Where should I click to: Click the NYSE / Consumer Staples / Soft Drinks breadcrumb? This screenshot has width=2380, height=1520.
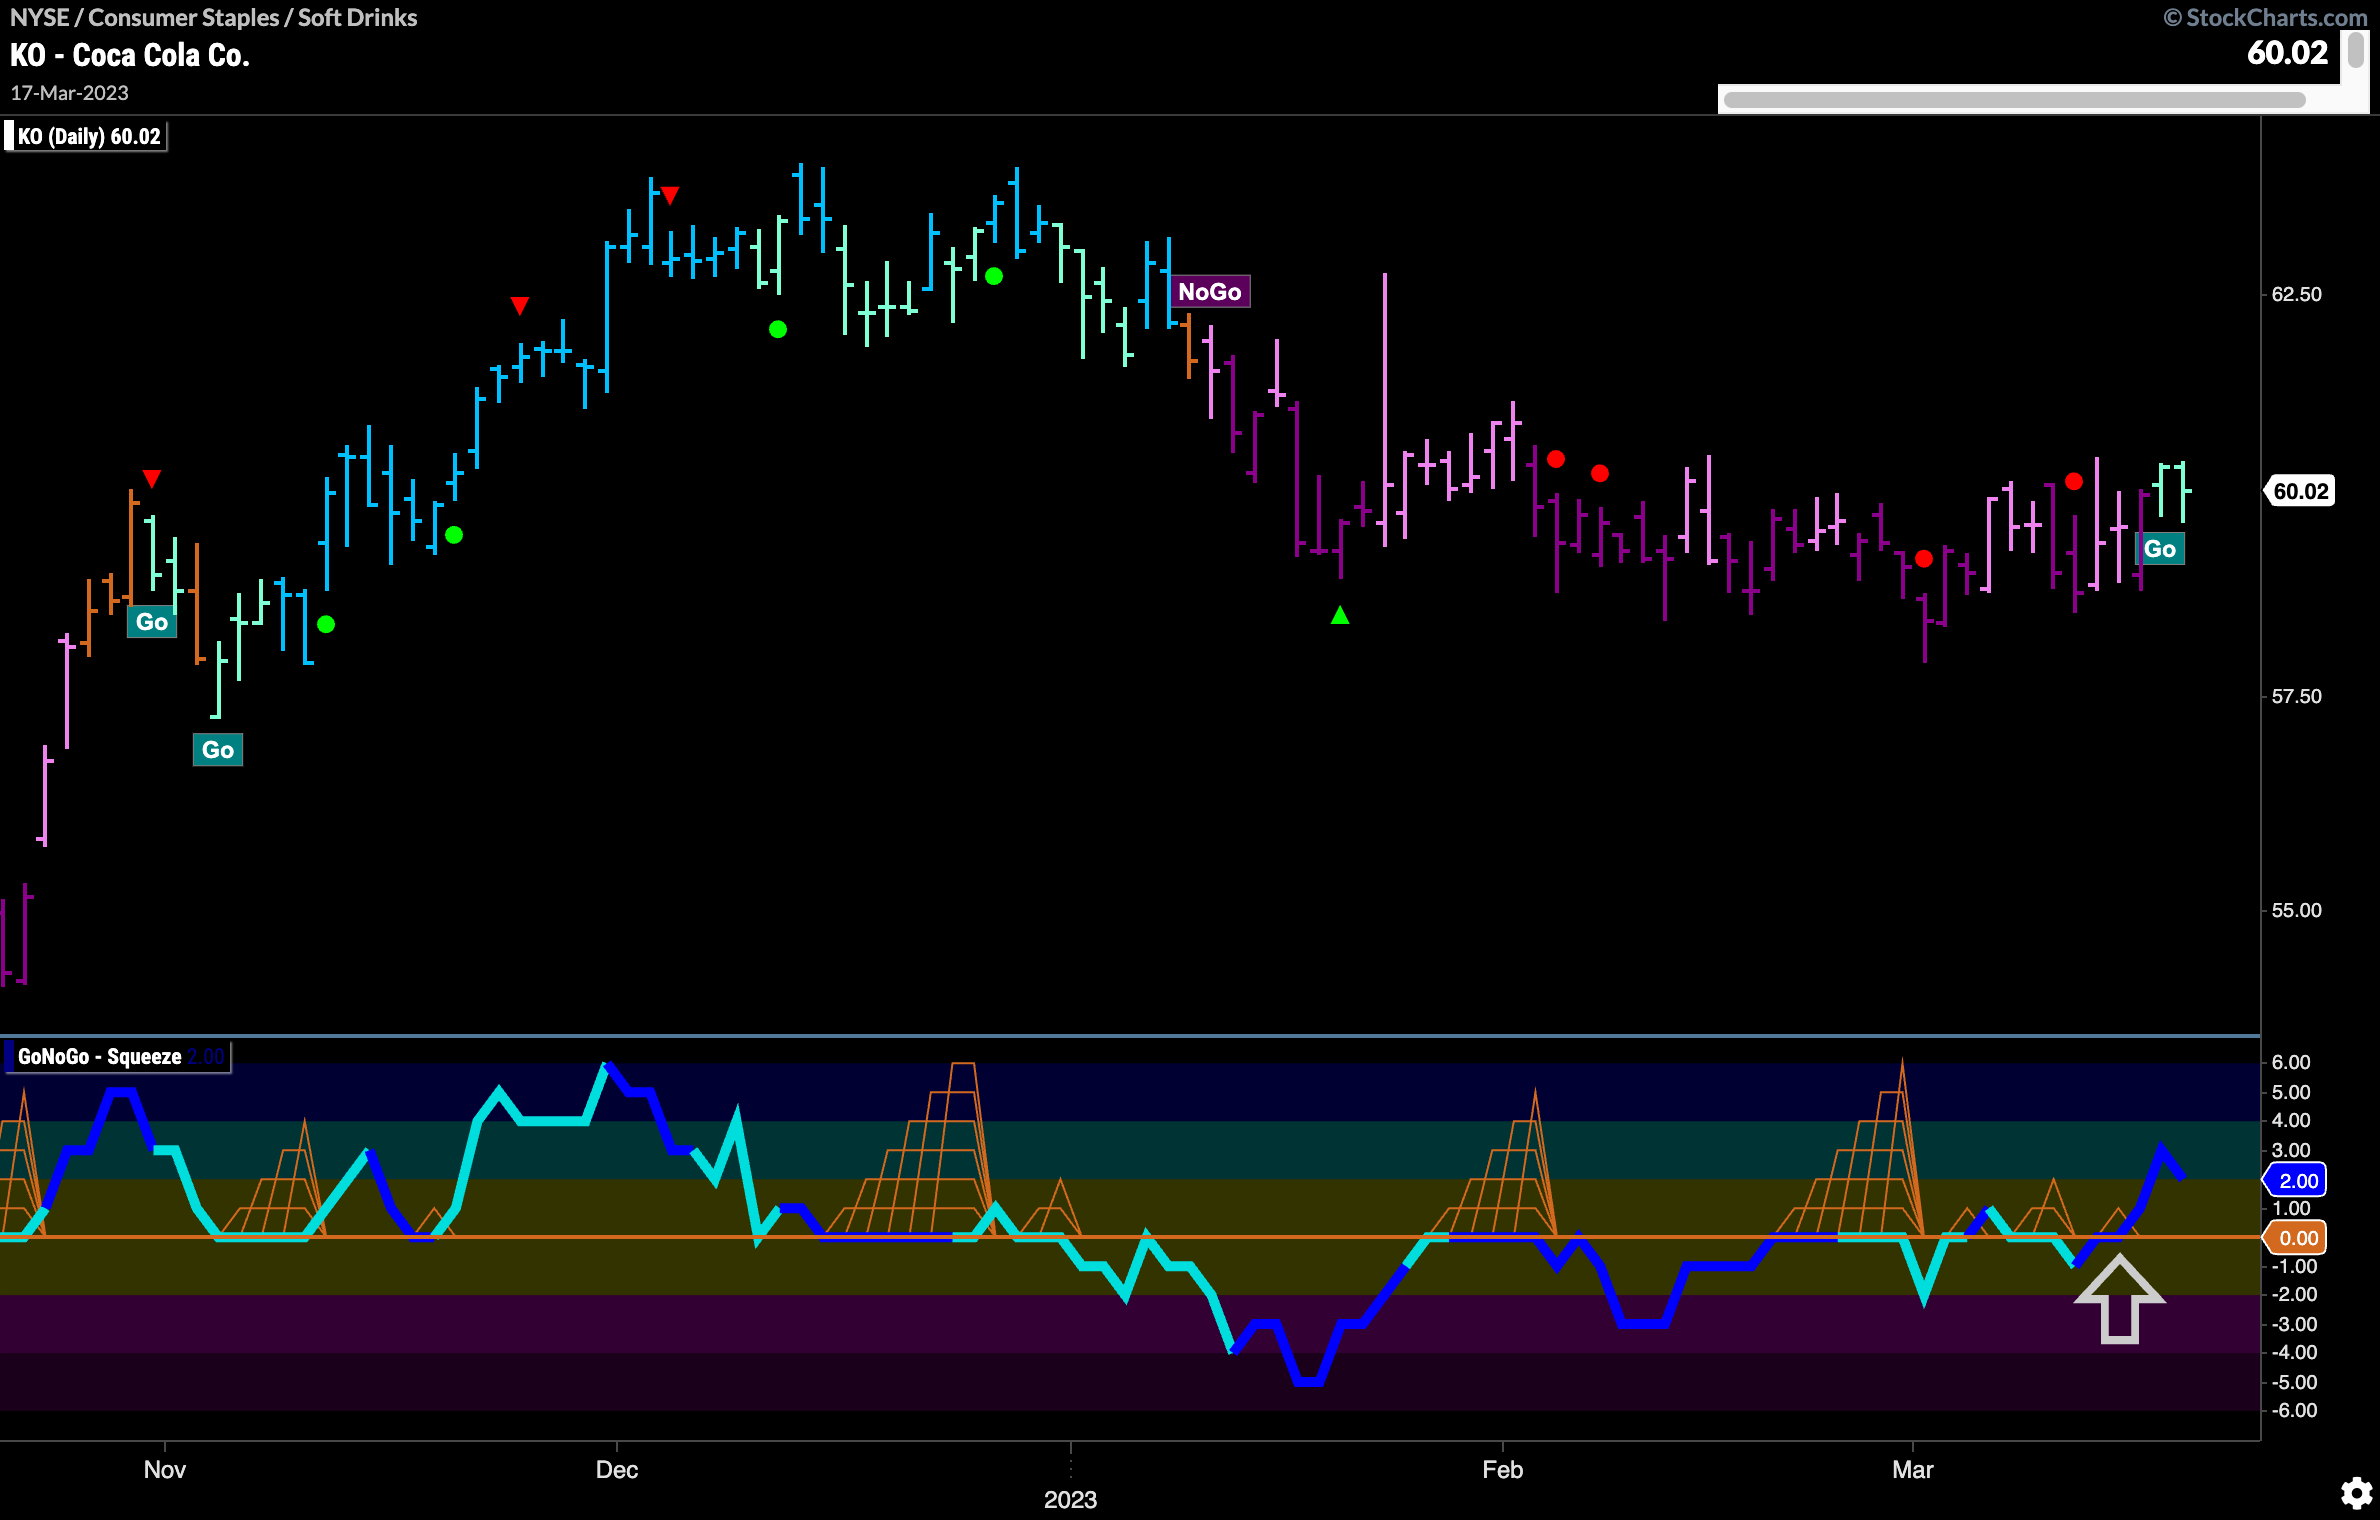coord(213,17)
